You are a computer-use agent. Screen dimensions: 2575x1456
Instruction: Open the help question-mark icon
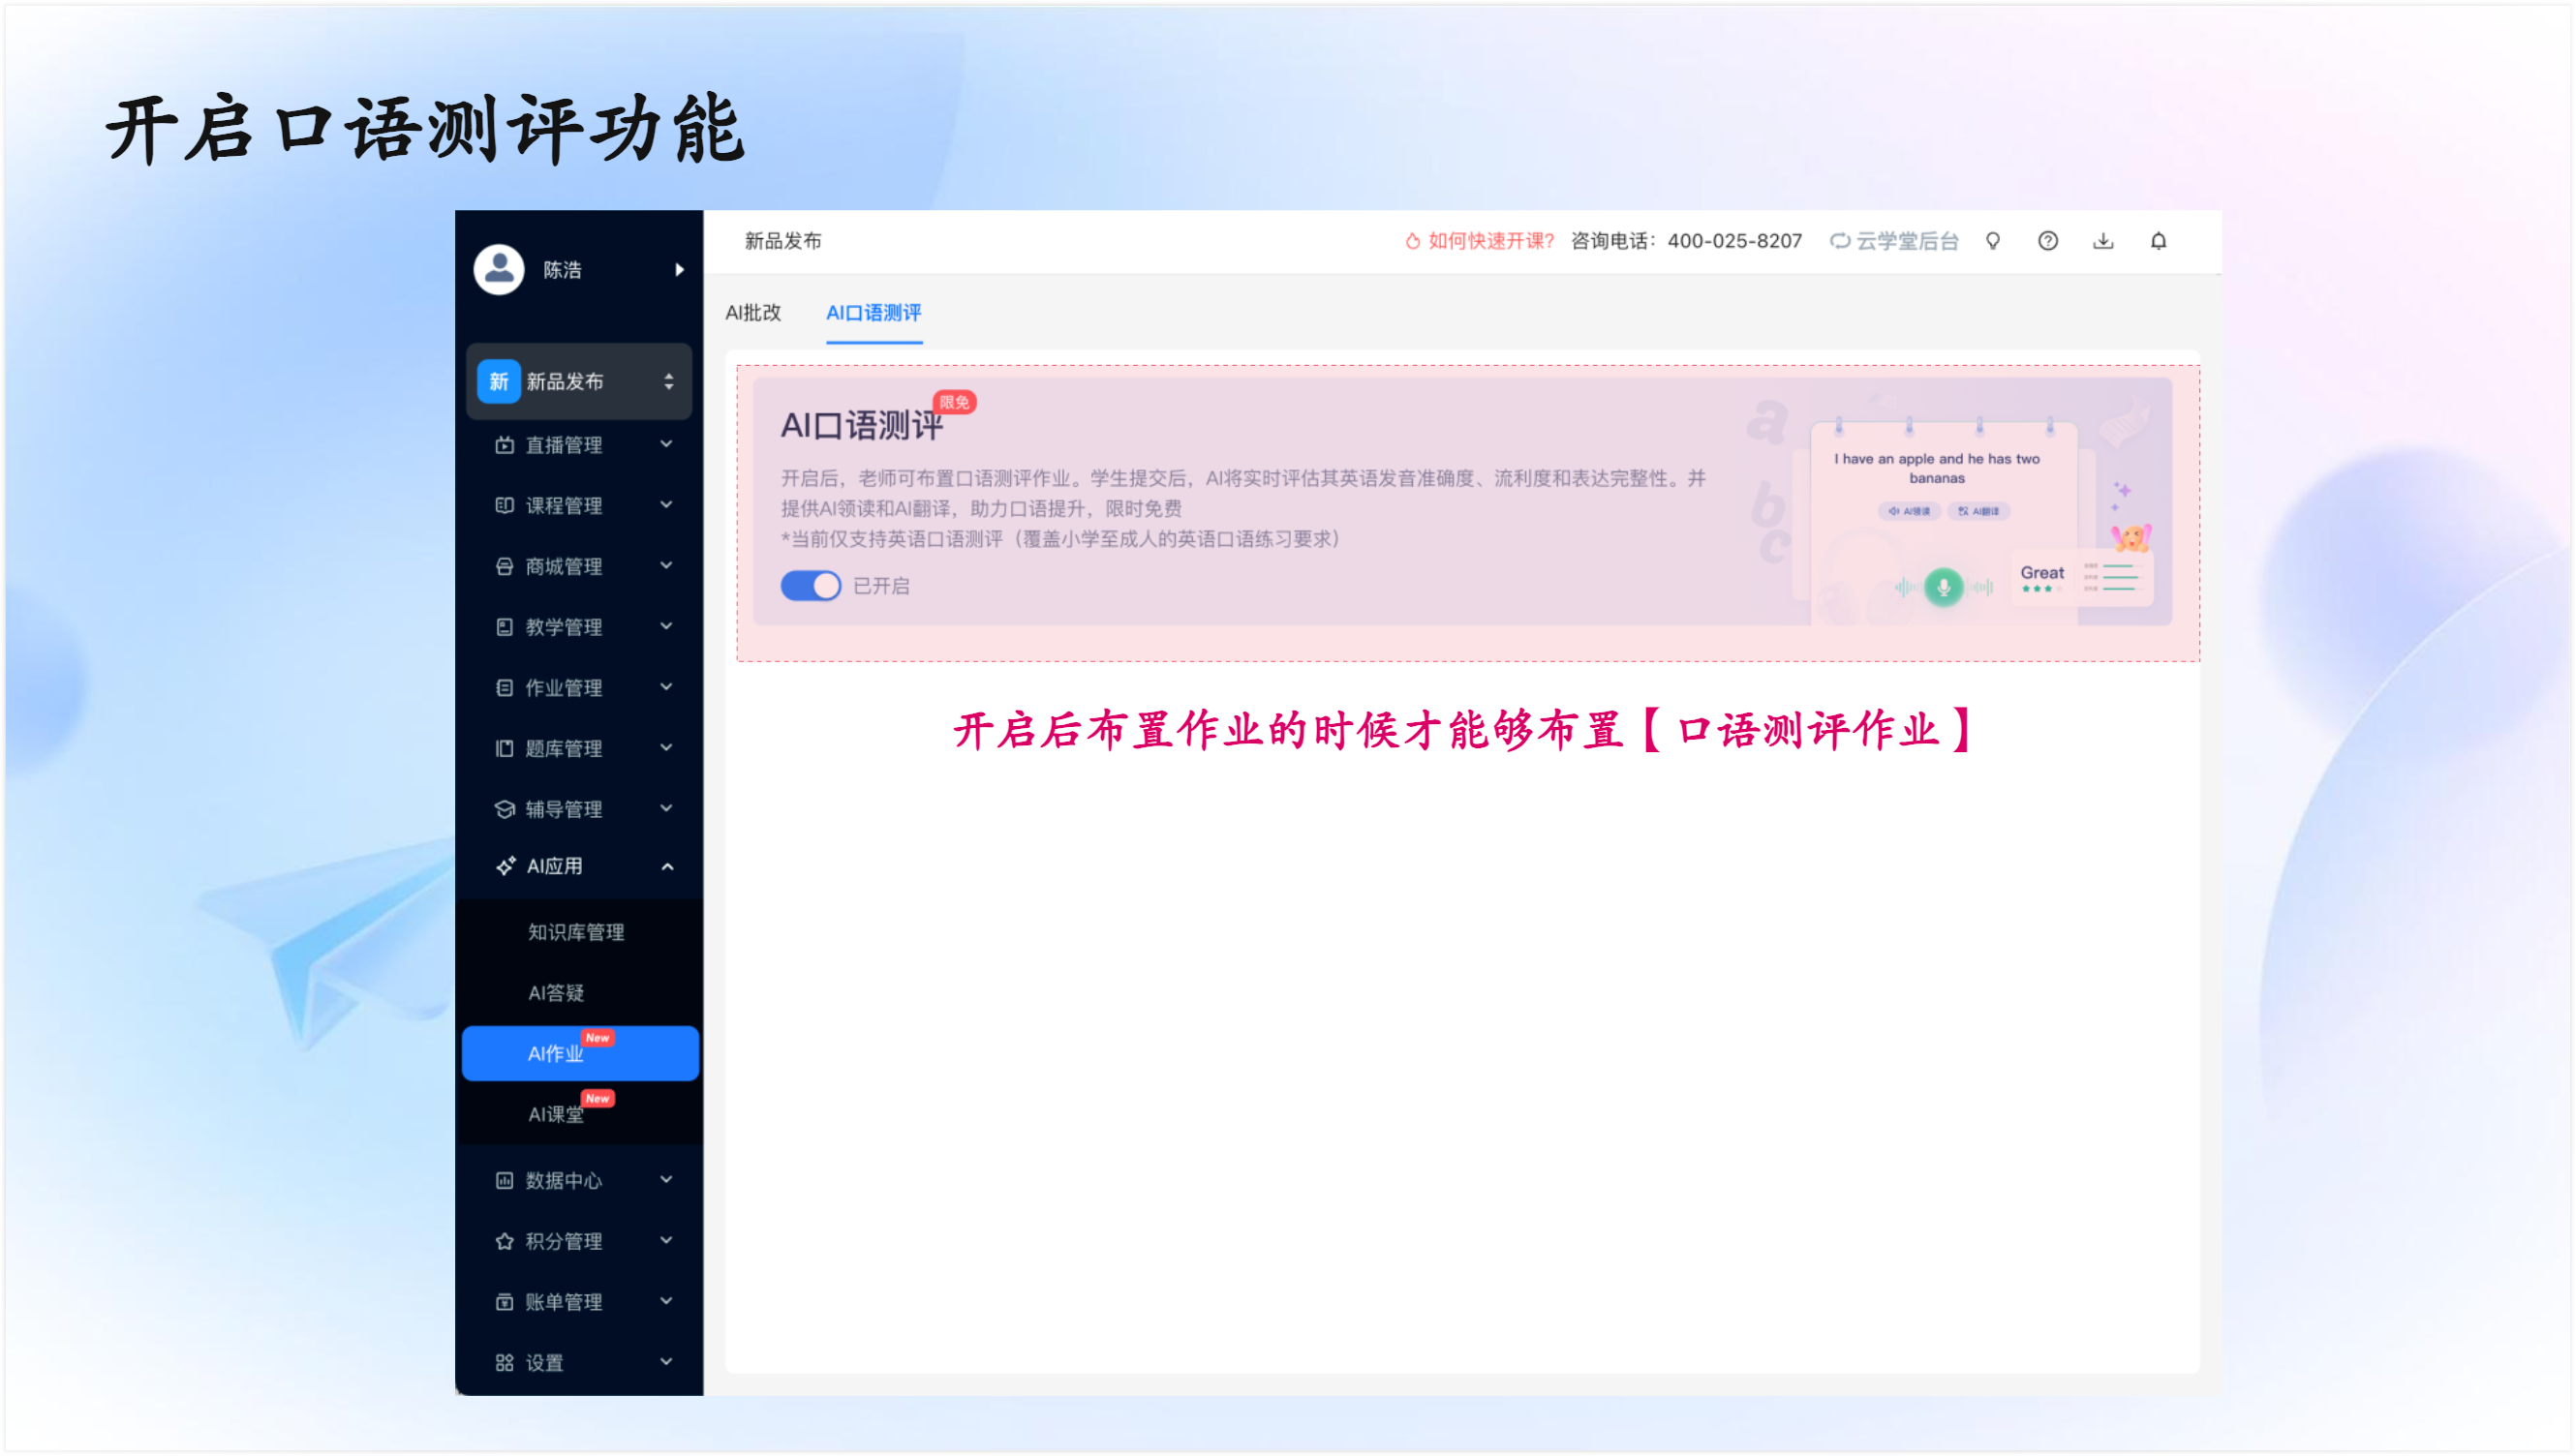tap(2047, 241)
